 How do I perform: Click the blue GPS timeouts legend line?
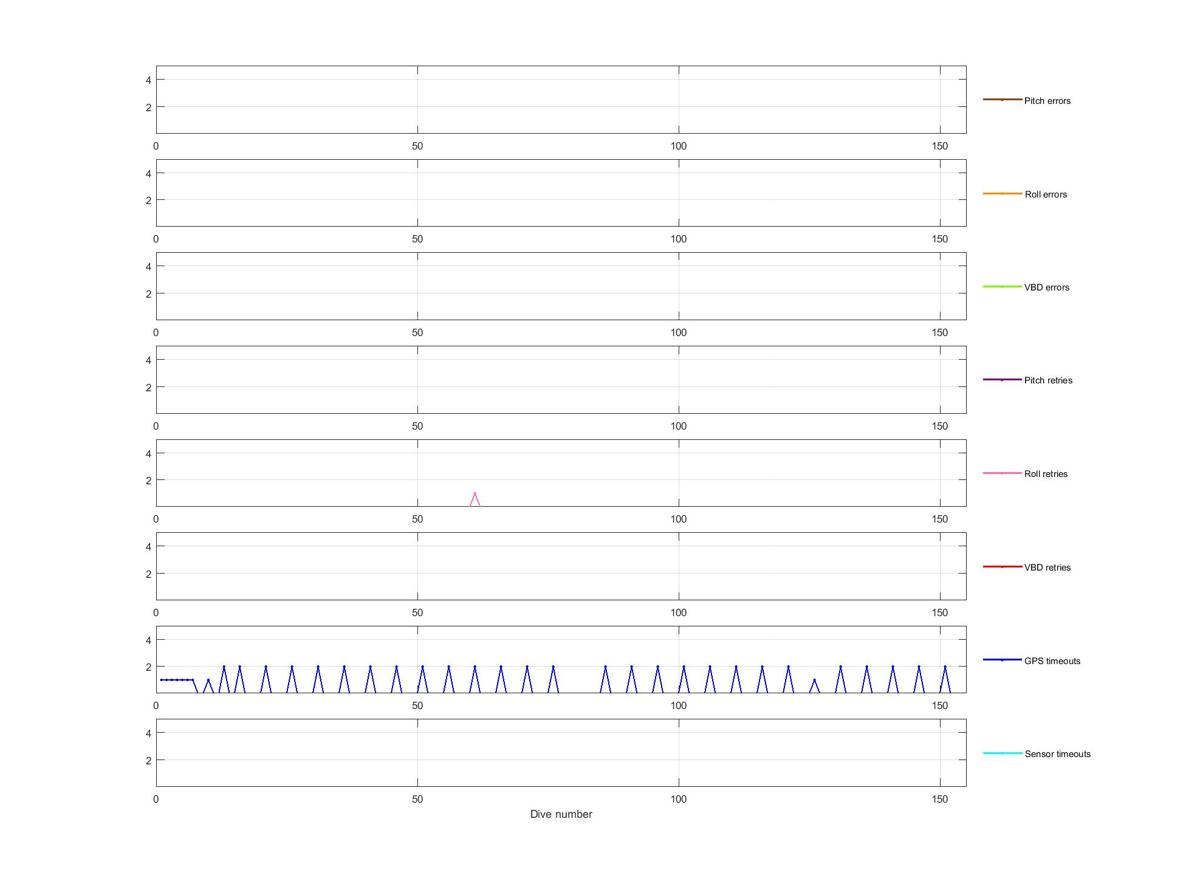tap(1002, 660)
